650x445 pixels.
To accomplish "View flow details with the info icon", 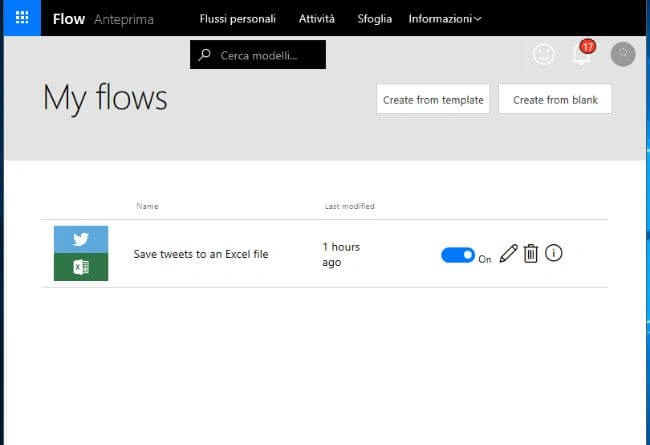I will click(553, 253).
